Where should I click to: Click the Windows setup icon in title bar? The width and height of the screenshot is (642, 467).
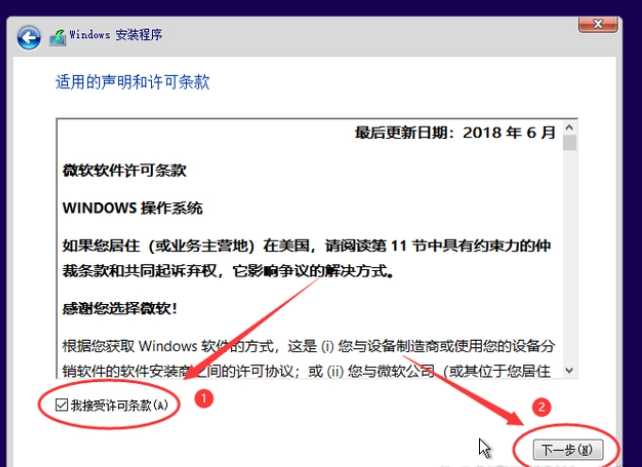(x=59, y=37)
